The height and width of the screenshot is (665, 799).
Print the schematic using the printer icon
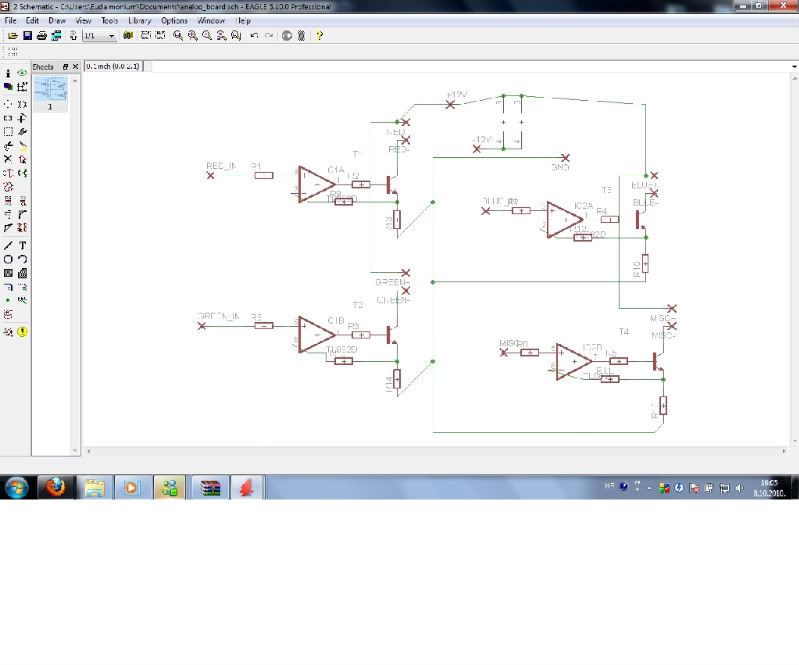pos(42,36)
